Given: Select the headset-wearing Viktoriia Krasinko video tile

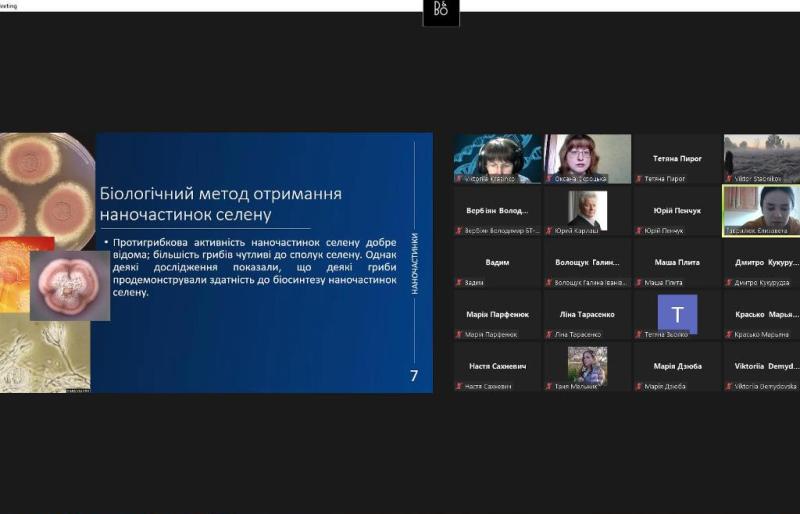Looking at the screenshot, I should pyautogui.click(x=497, y=159).
